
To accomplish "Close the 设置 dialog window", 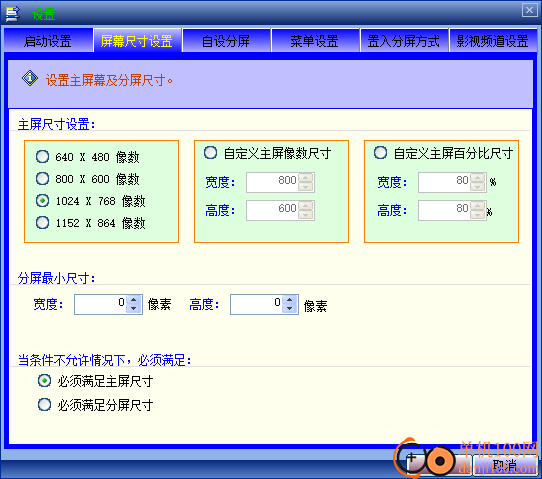I will point(529,10).
